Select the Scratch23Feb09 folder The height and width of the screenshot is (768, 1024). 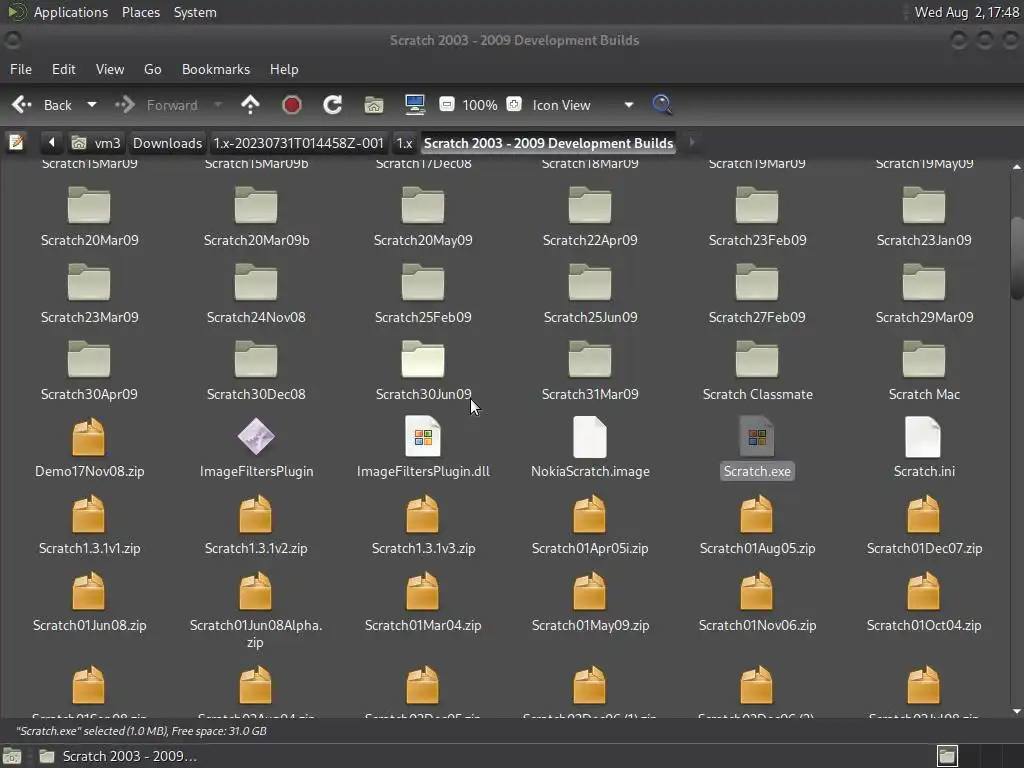click(x=757, y=216)
